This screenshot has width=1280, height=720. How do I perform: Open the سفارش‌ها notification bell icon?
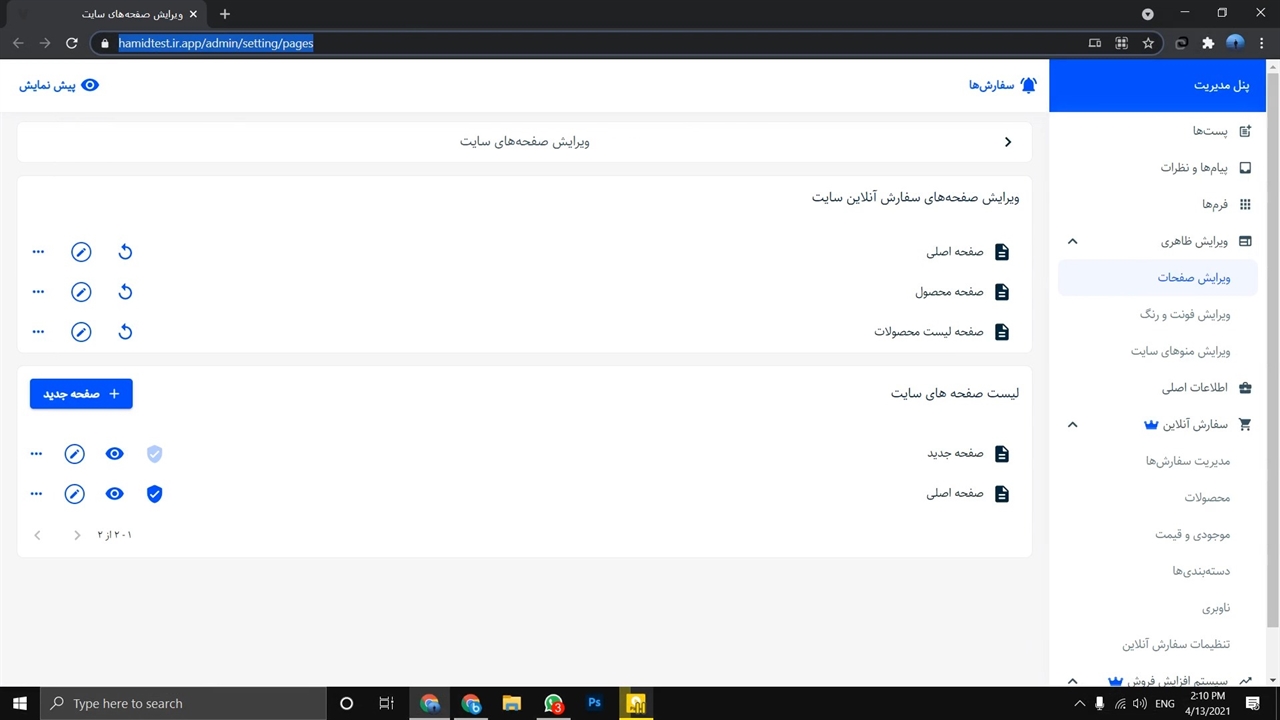click(1028, 85)
